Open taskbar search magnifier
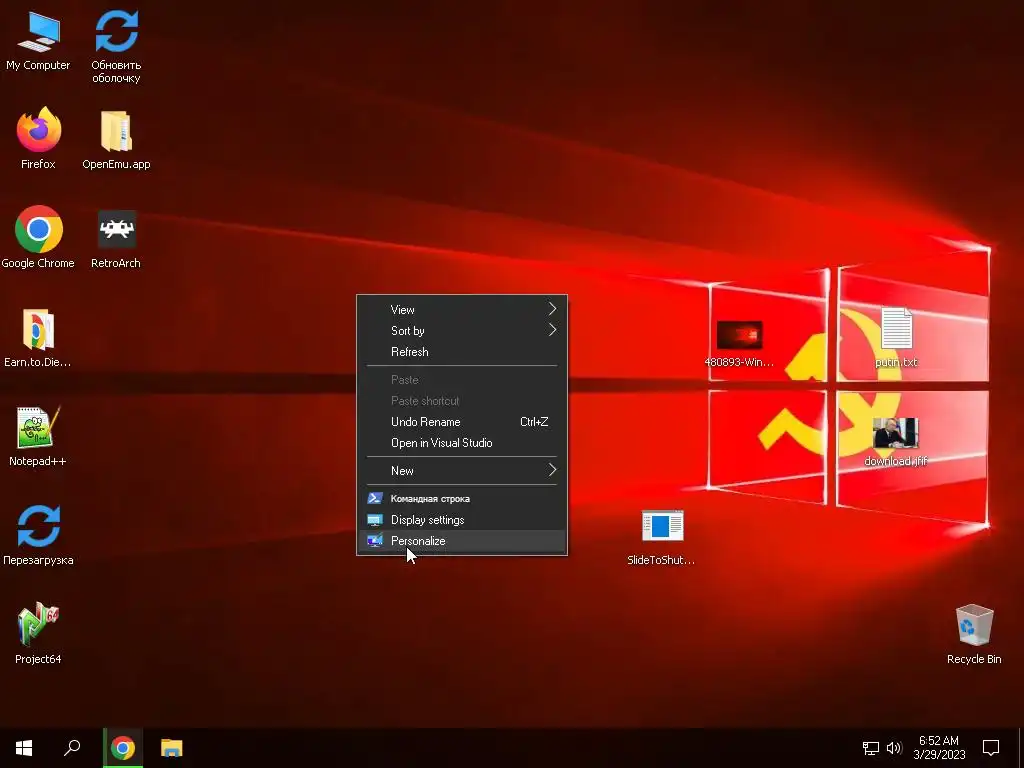1024x768 pixels. tap(72, 748)
